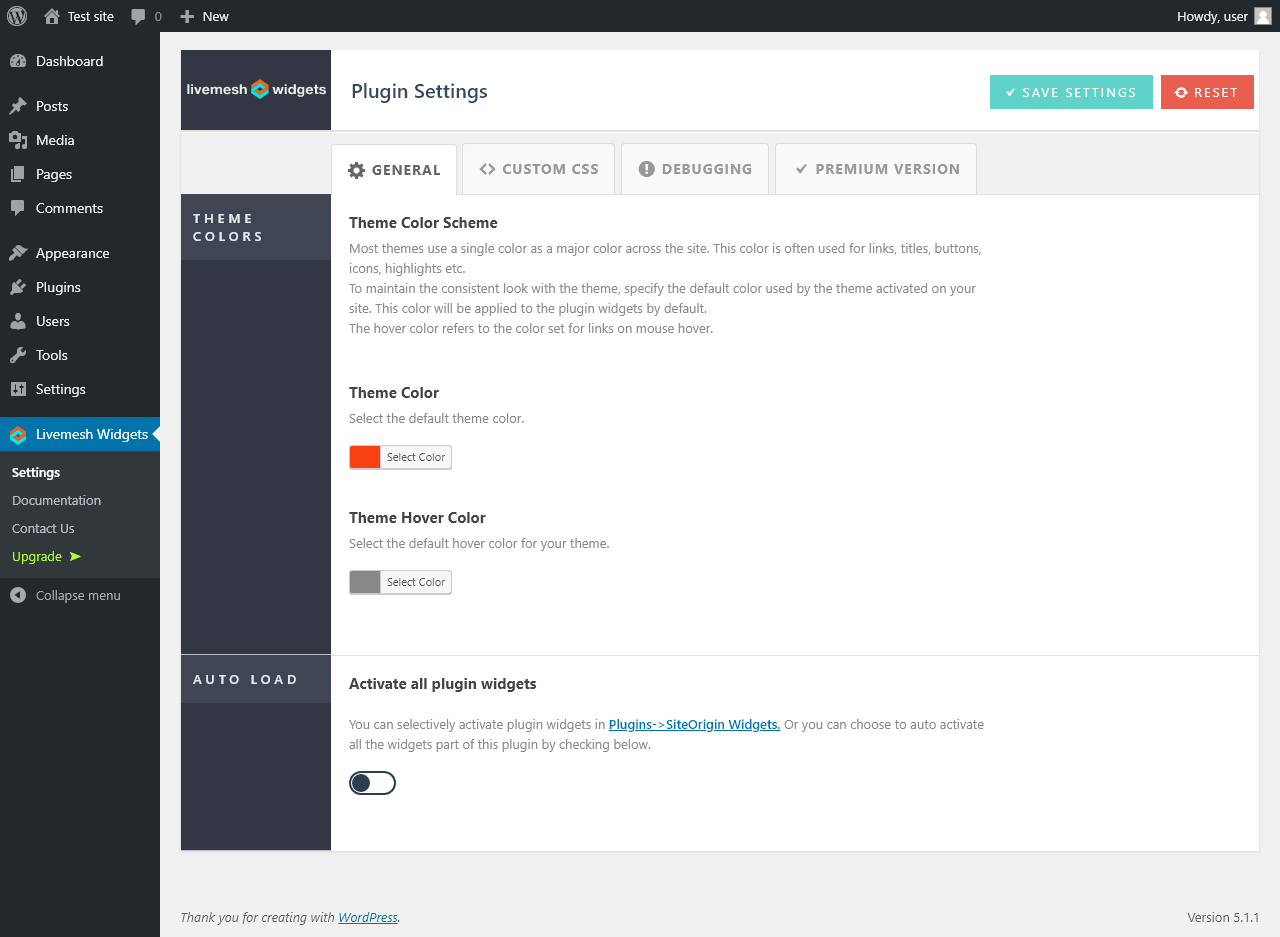The height and width of the screenshot is (937, 1280).
Task: Open the New content dropdown
Action: (x=205, y=16)
